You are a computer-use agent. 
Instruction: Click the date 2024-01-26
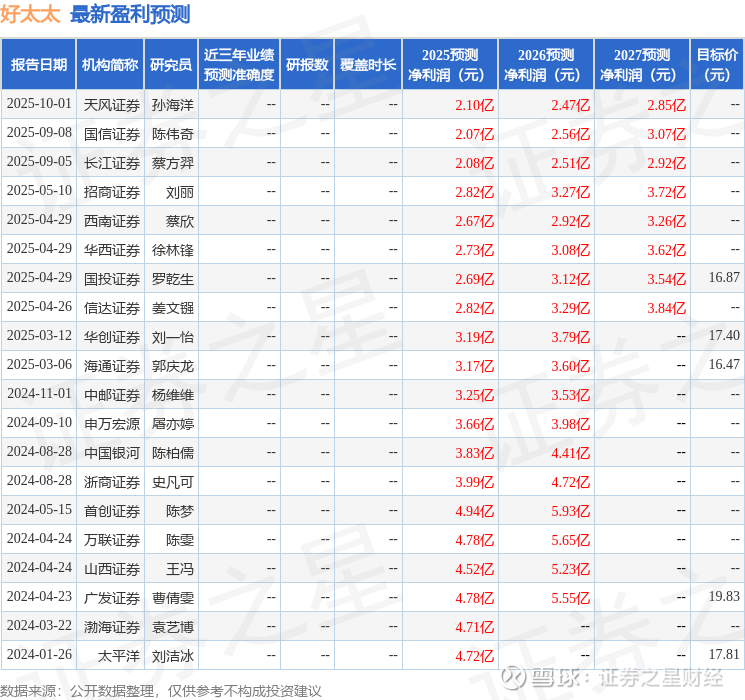(x=39, y=655)
